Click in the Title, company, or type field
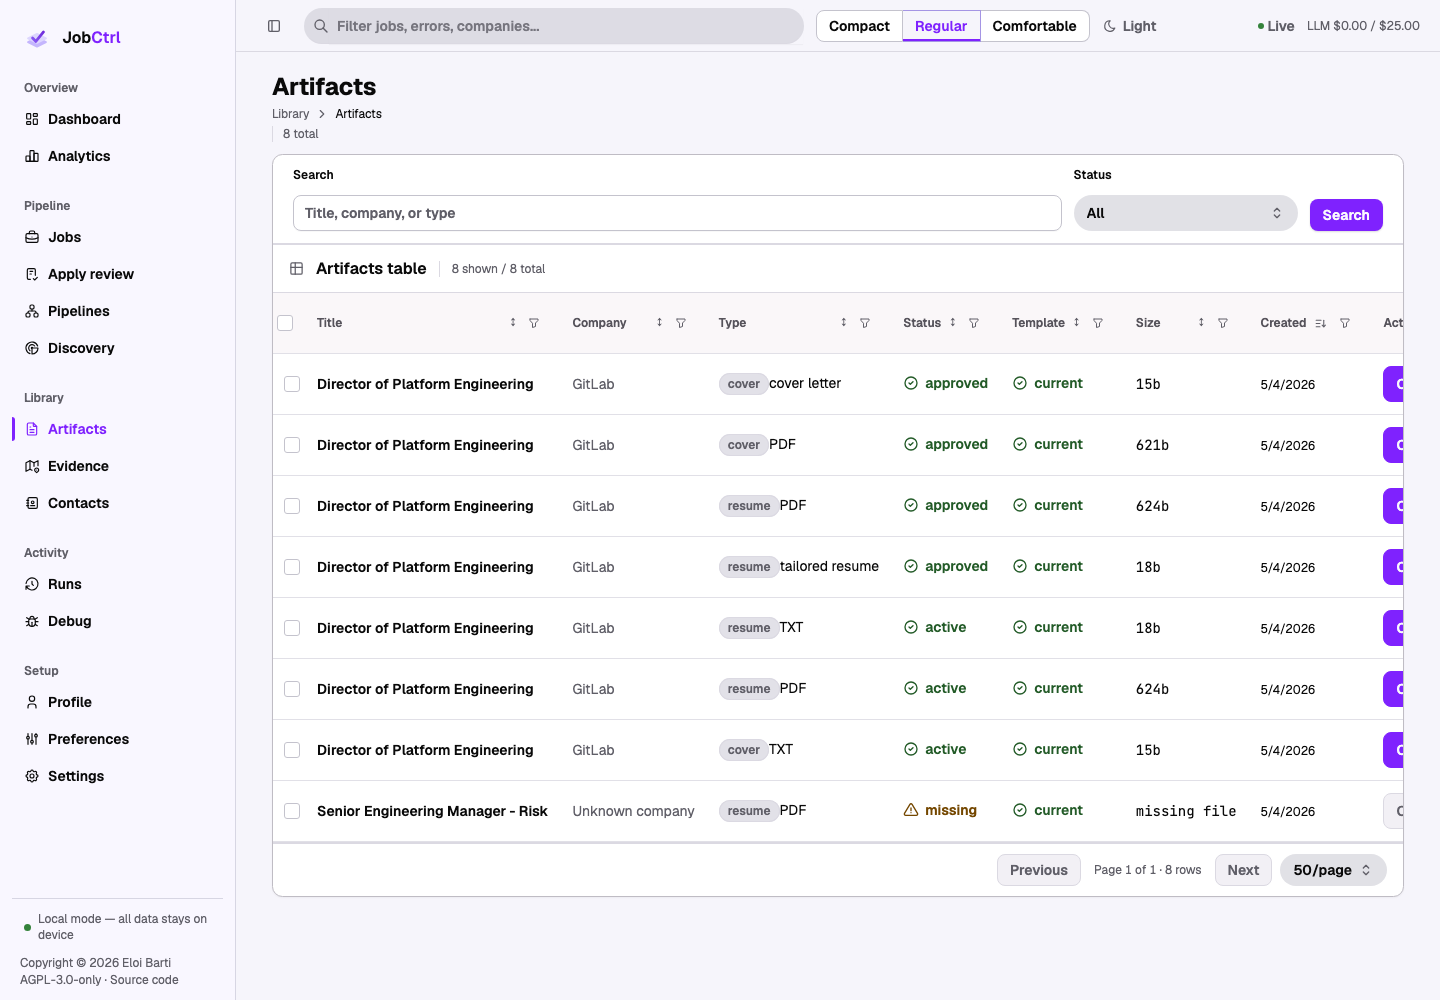1440x1000 pixels. click(x=677, y=213)
